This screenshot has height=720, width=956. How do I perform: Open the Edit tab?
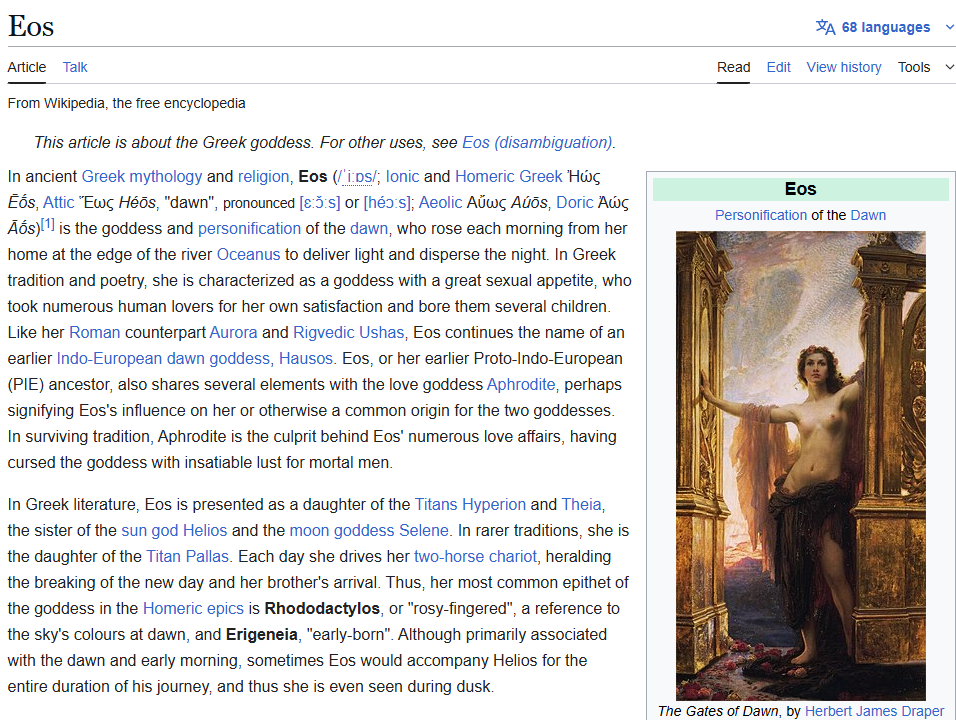(x=778, y=67)
